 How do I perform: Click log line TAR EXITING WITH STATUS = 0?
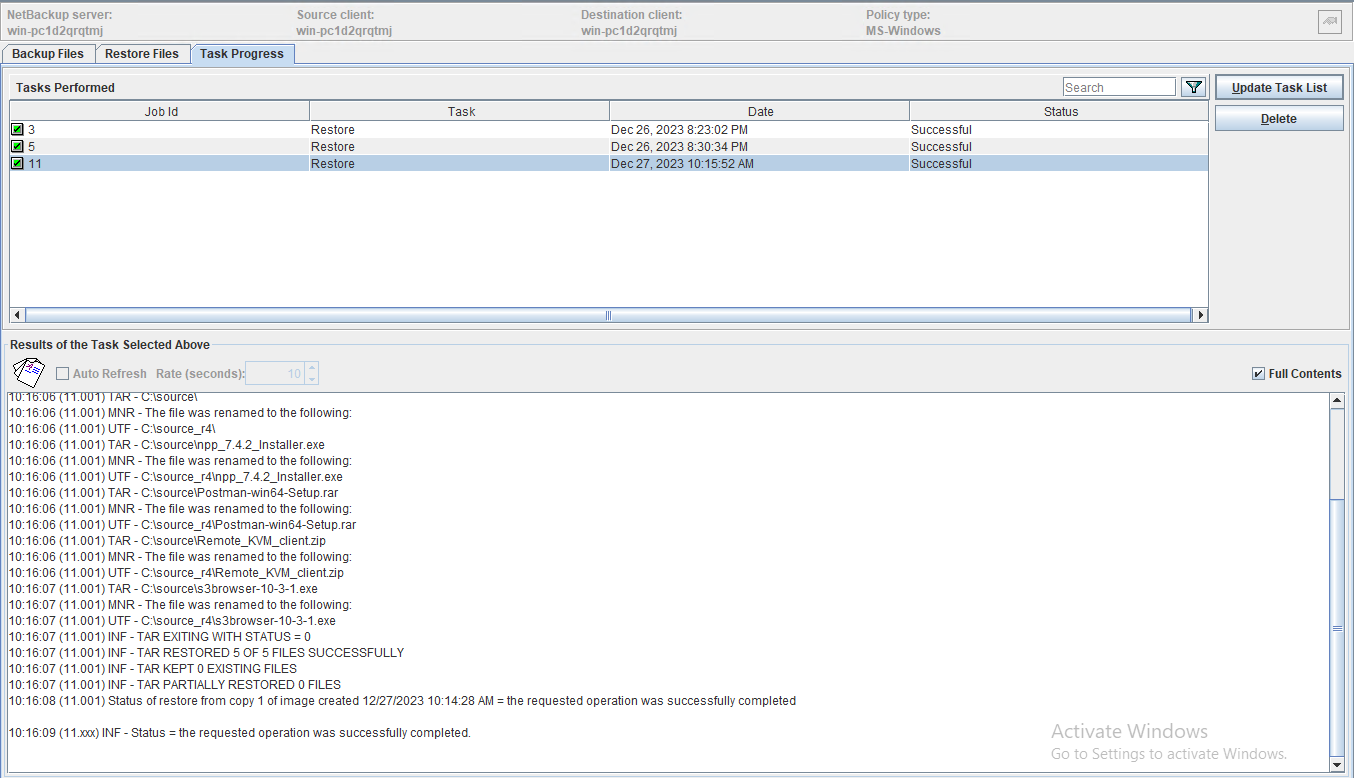pyautogui.click(x=159, y=637)
